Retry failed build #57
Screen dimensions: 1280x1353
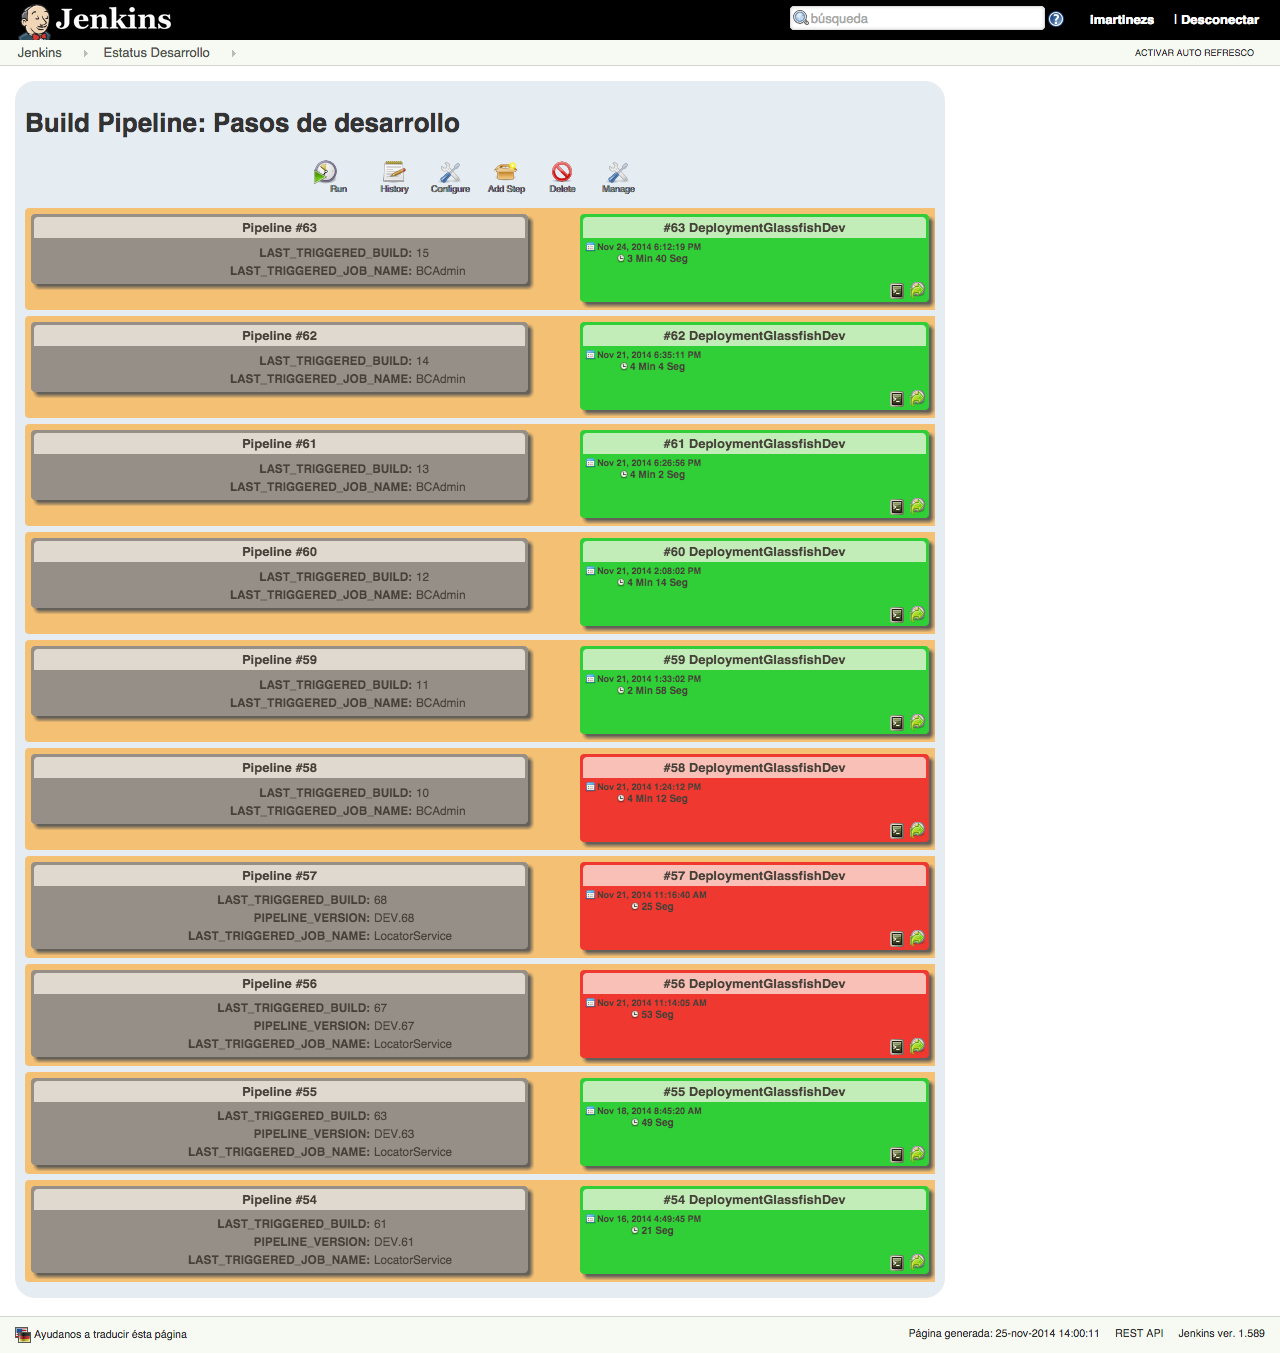(x=917, y=938)
